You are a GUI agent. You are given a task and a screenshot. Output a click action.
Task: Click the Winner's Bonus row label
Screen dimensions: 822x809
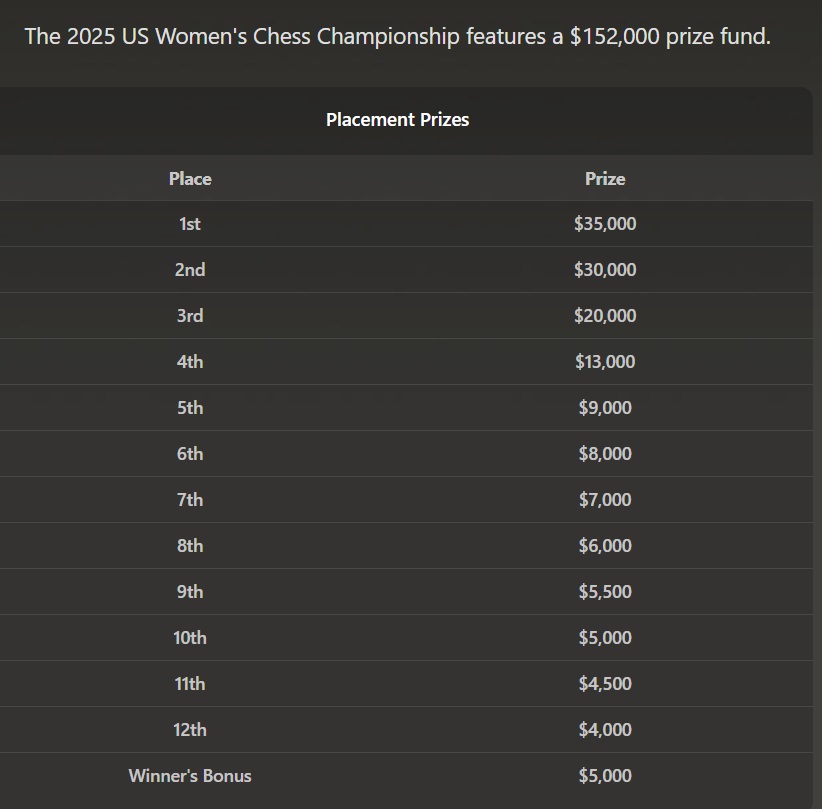(x=190, y=776)
